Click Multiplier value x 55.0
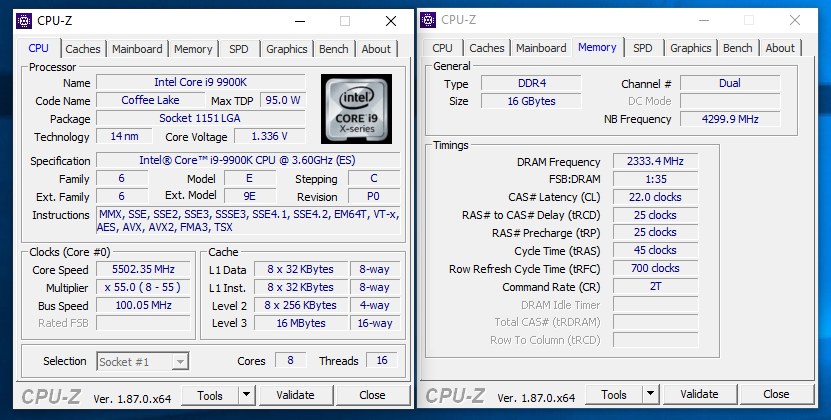 (143, 287)
